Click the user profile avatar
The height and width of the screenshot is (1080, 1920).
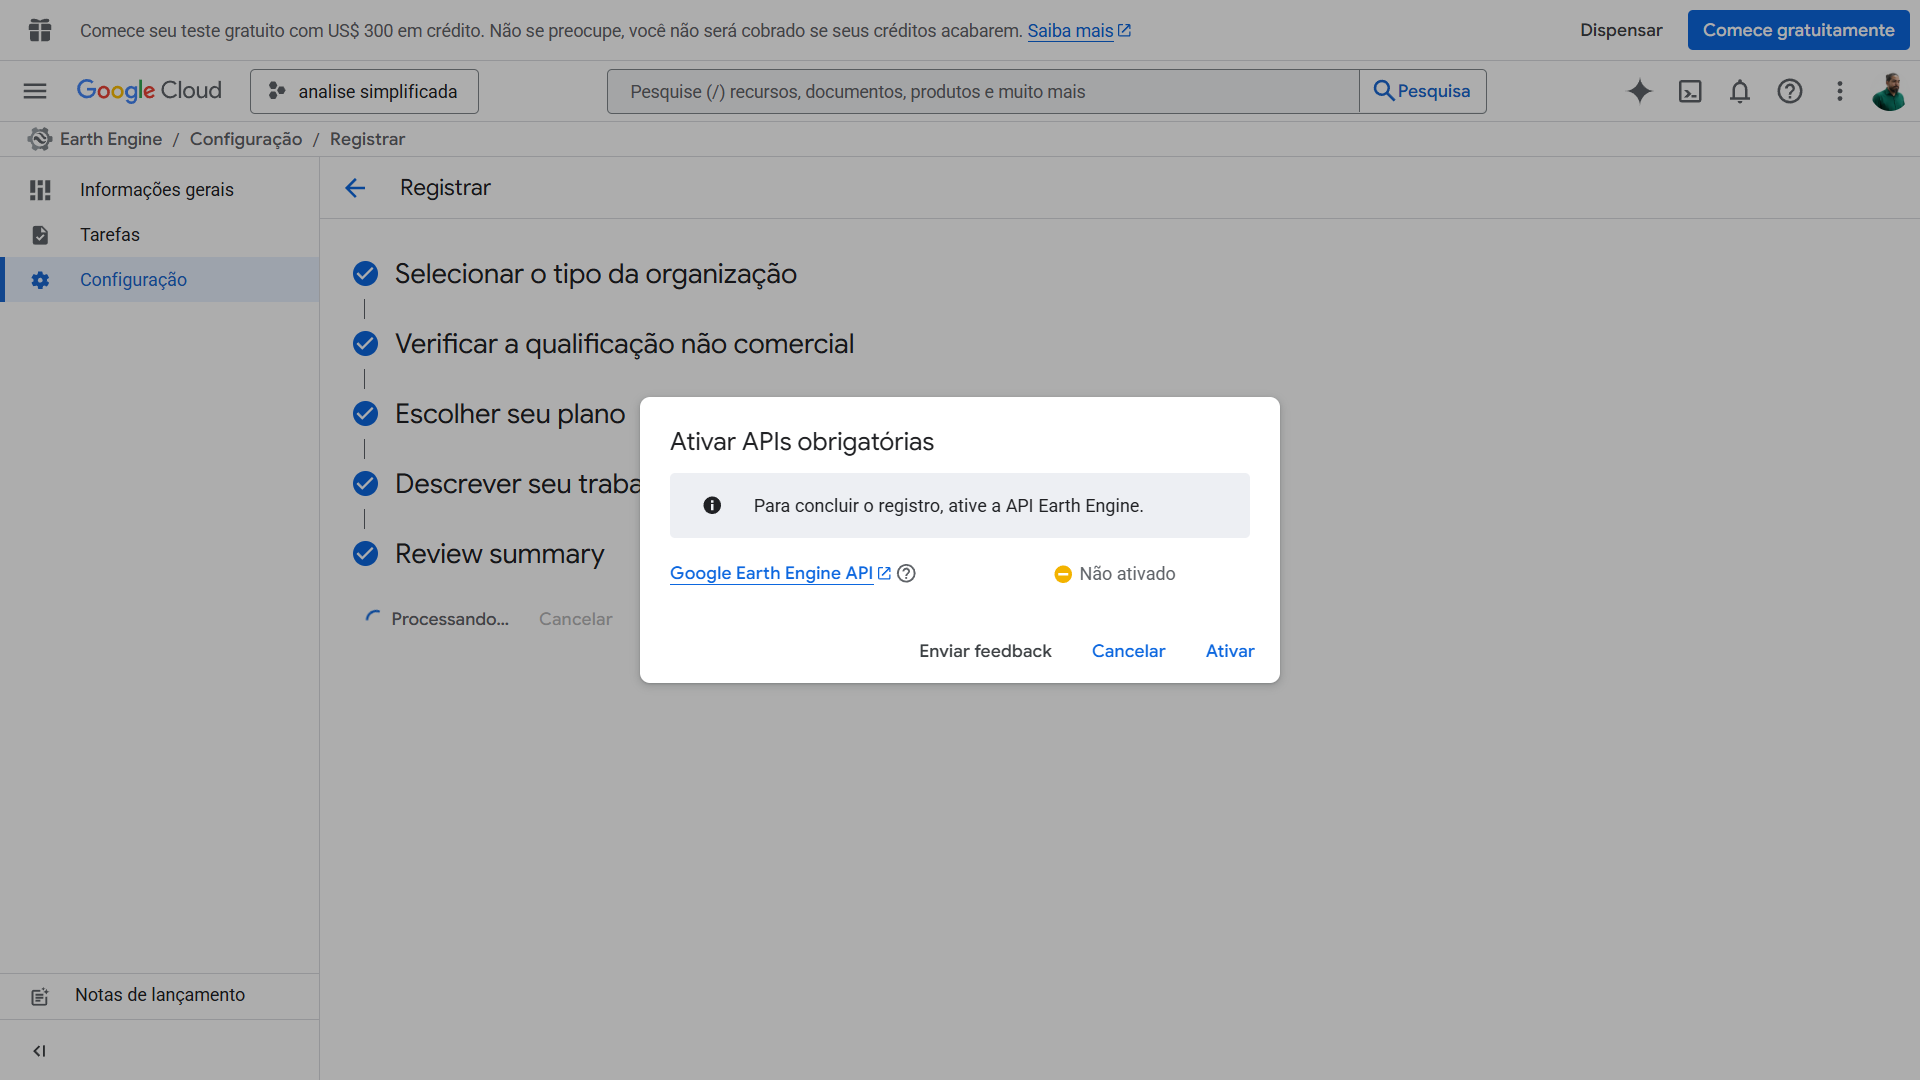[x=1891, y=91]
